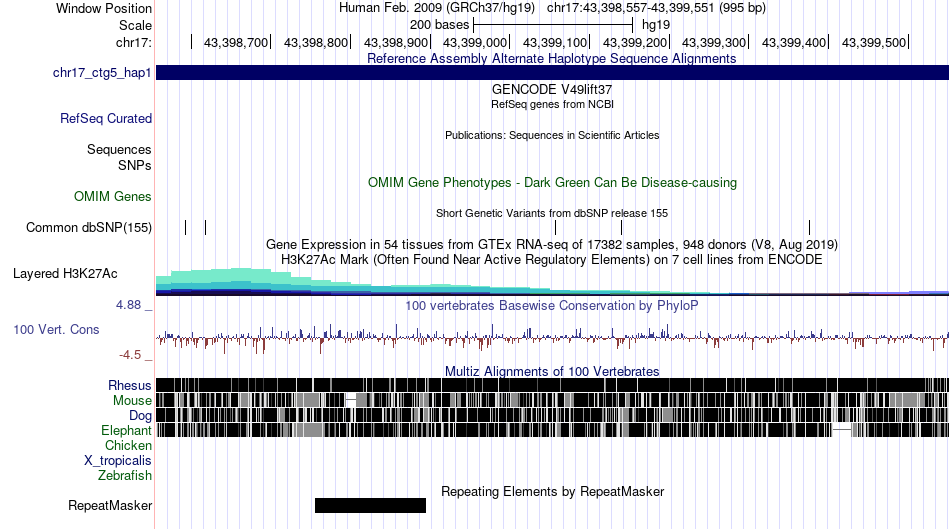Click Short Genetic Variants from dbSNP title

tap(552, 213)
